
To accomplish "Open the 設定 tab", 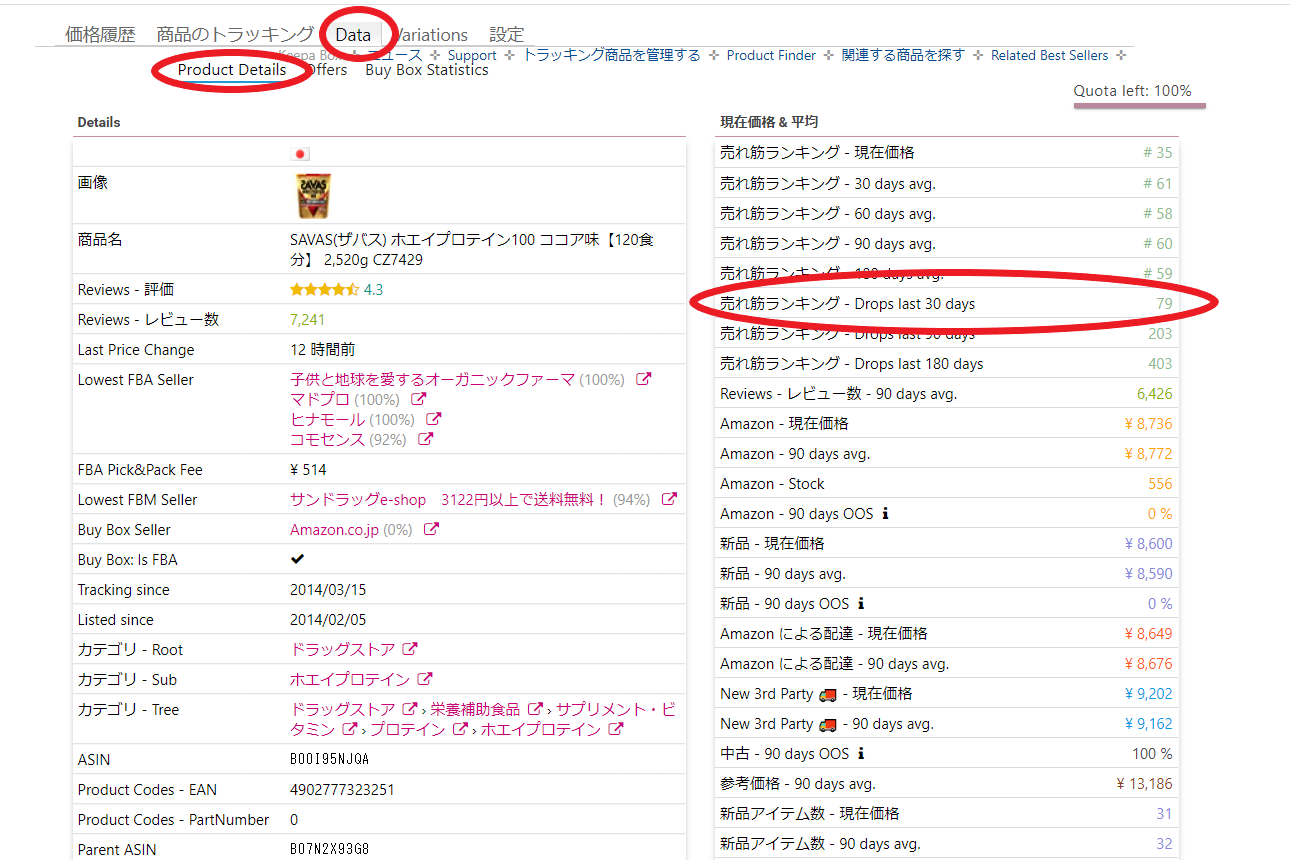I will 507,35.
